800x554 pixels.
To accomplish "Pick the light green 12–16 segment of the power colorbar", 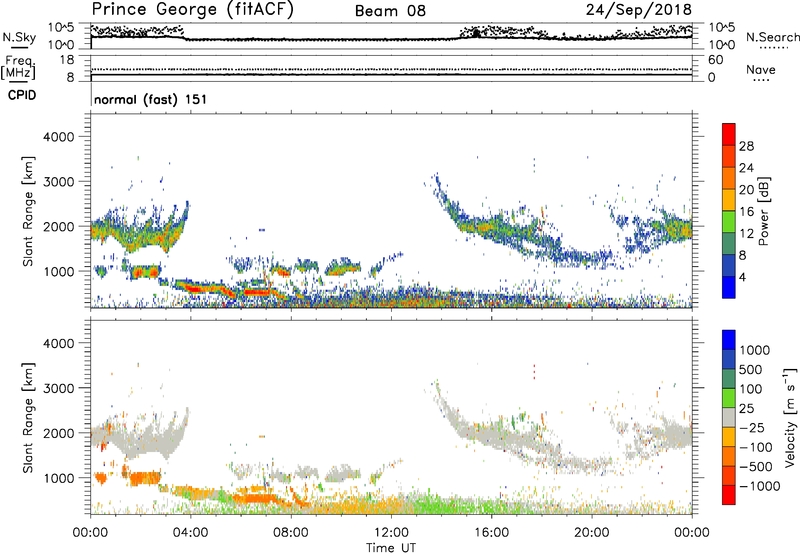I will [729, 222].
